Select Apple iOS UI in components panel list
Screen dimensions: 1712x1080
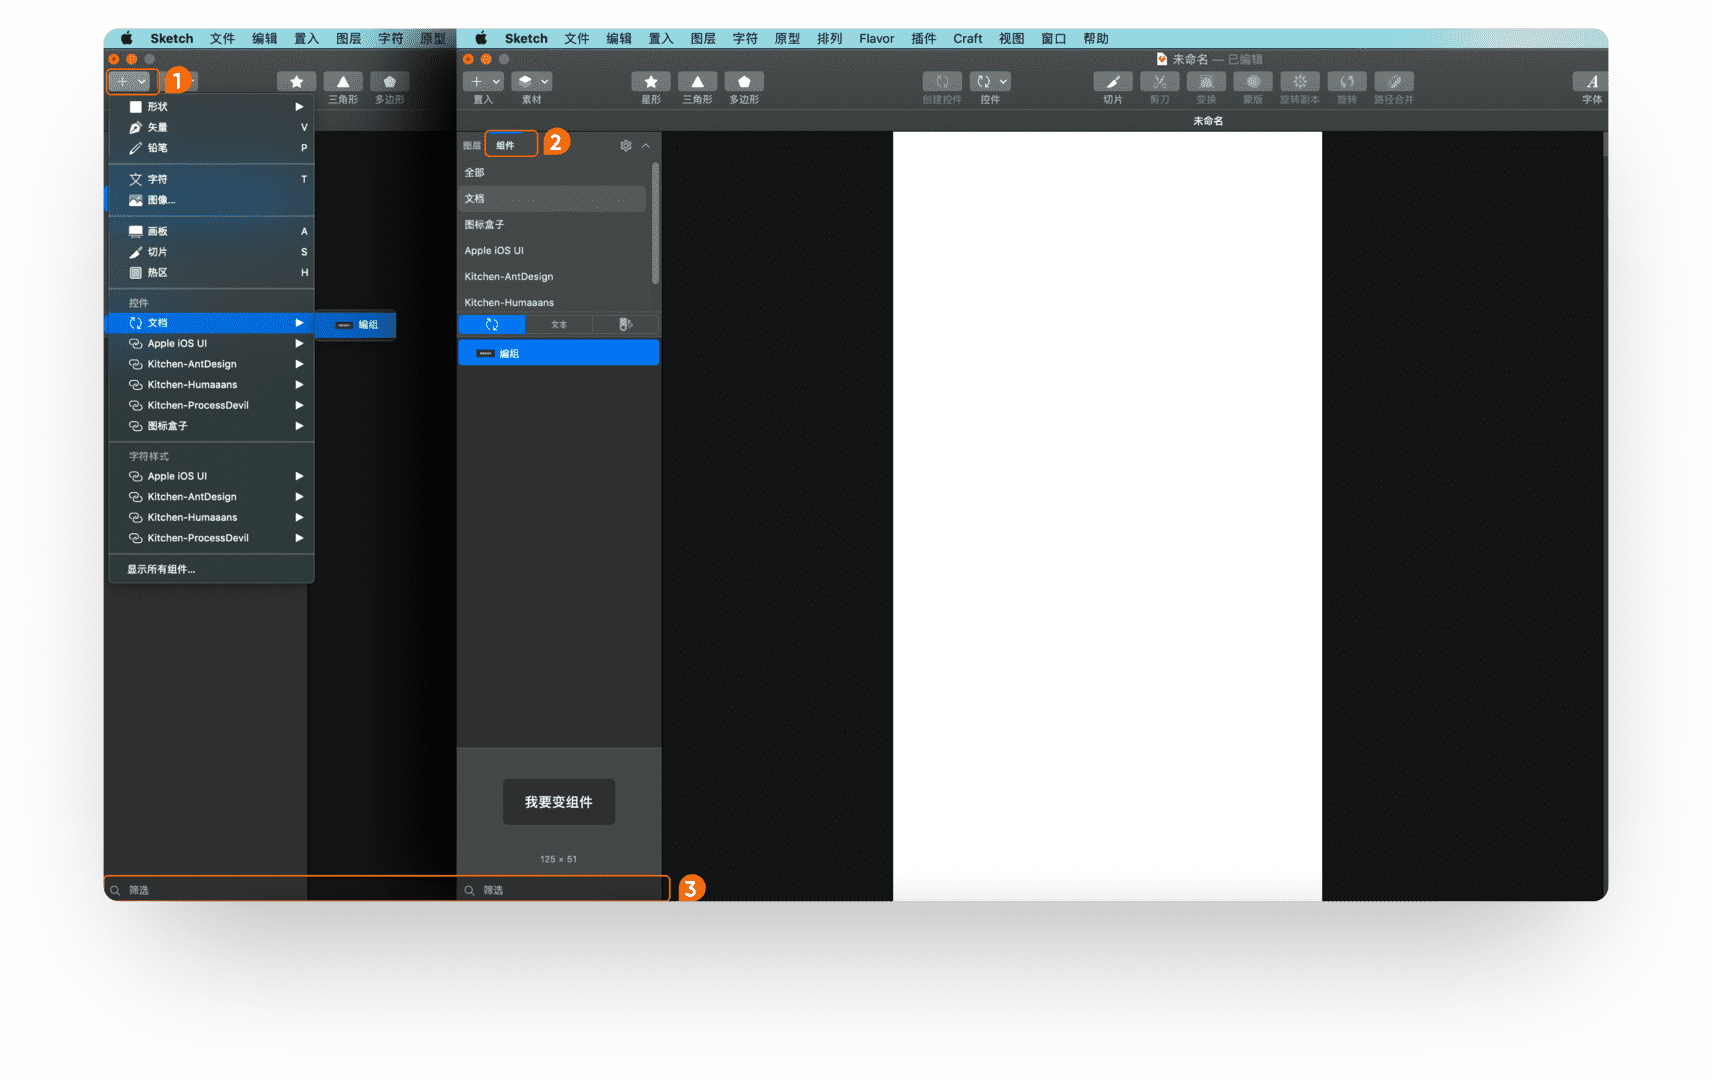tap(553, 251)
